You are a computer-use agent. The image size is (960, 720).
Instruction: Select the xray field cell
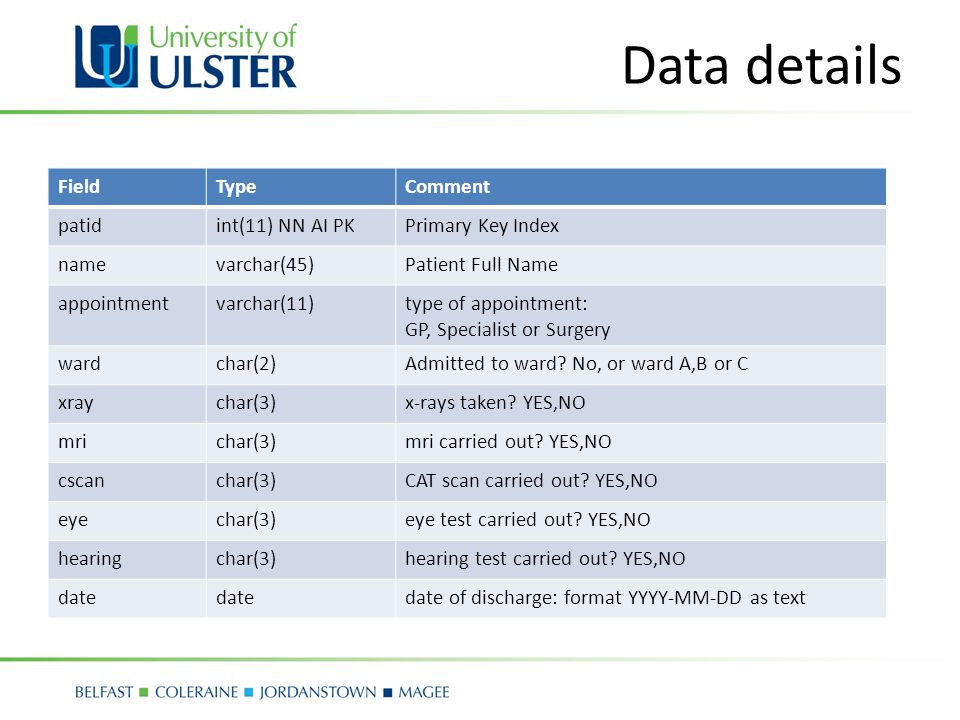(127, 403)
